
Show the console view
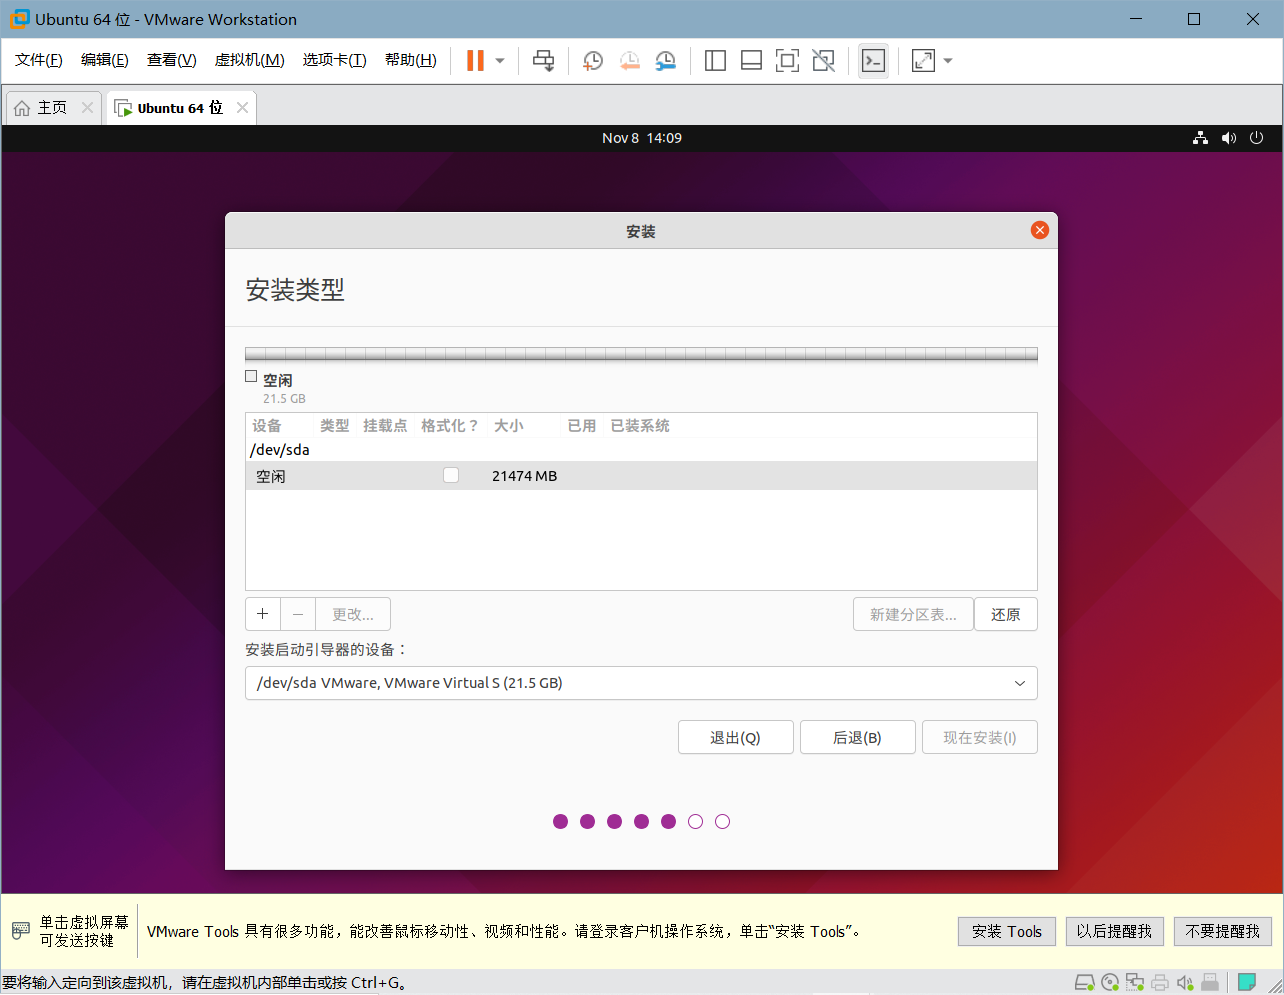point(873,61)
